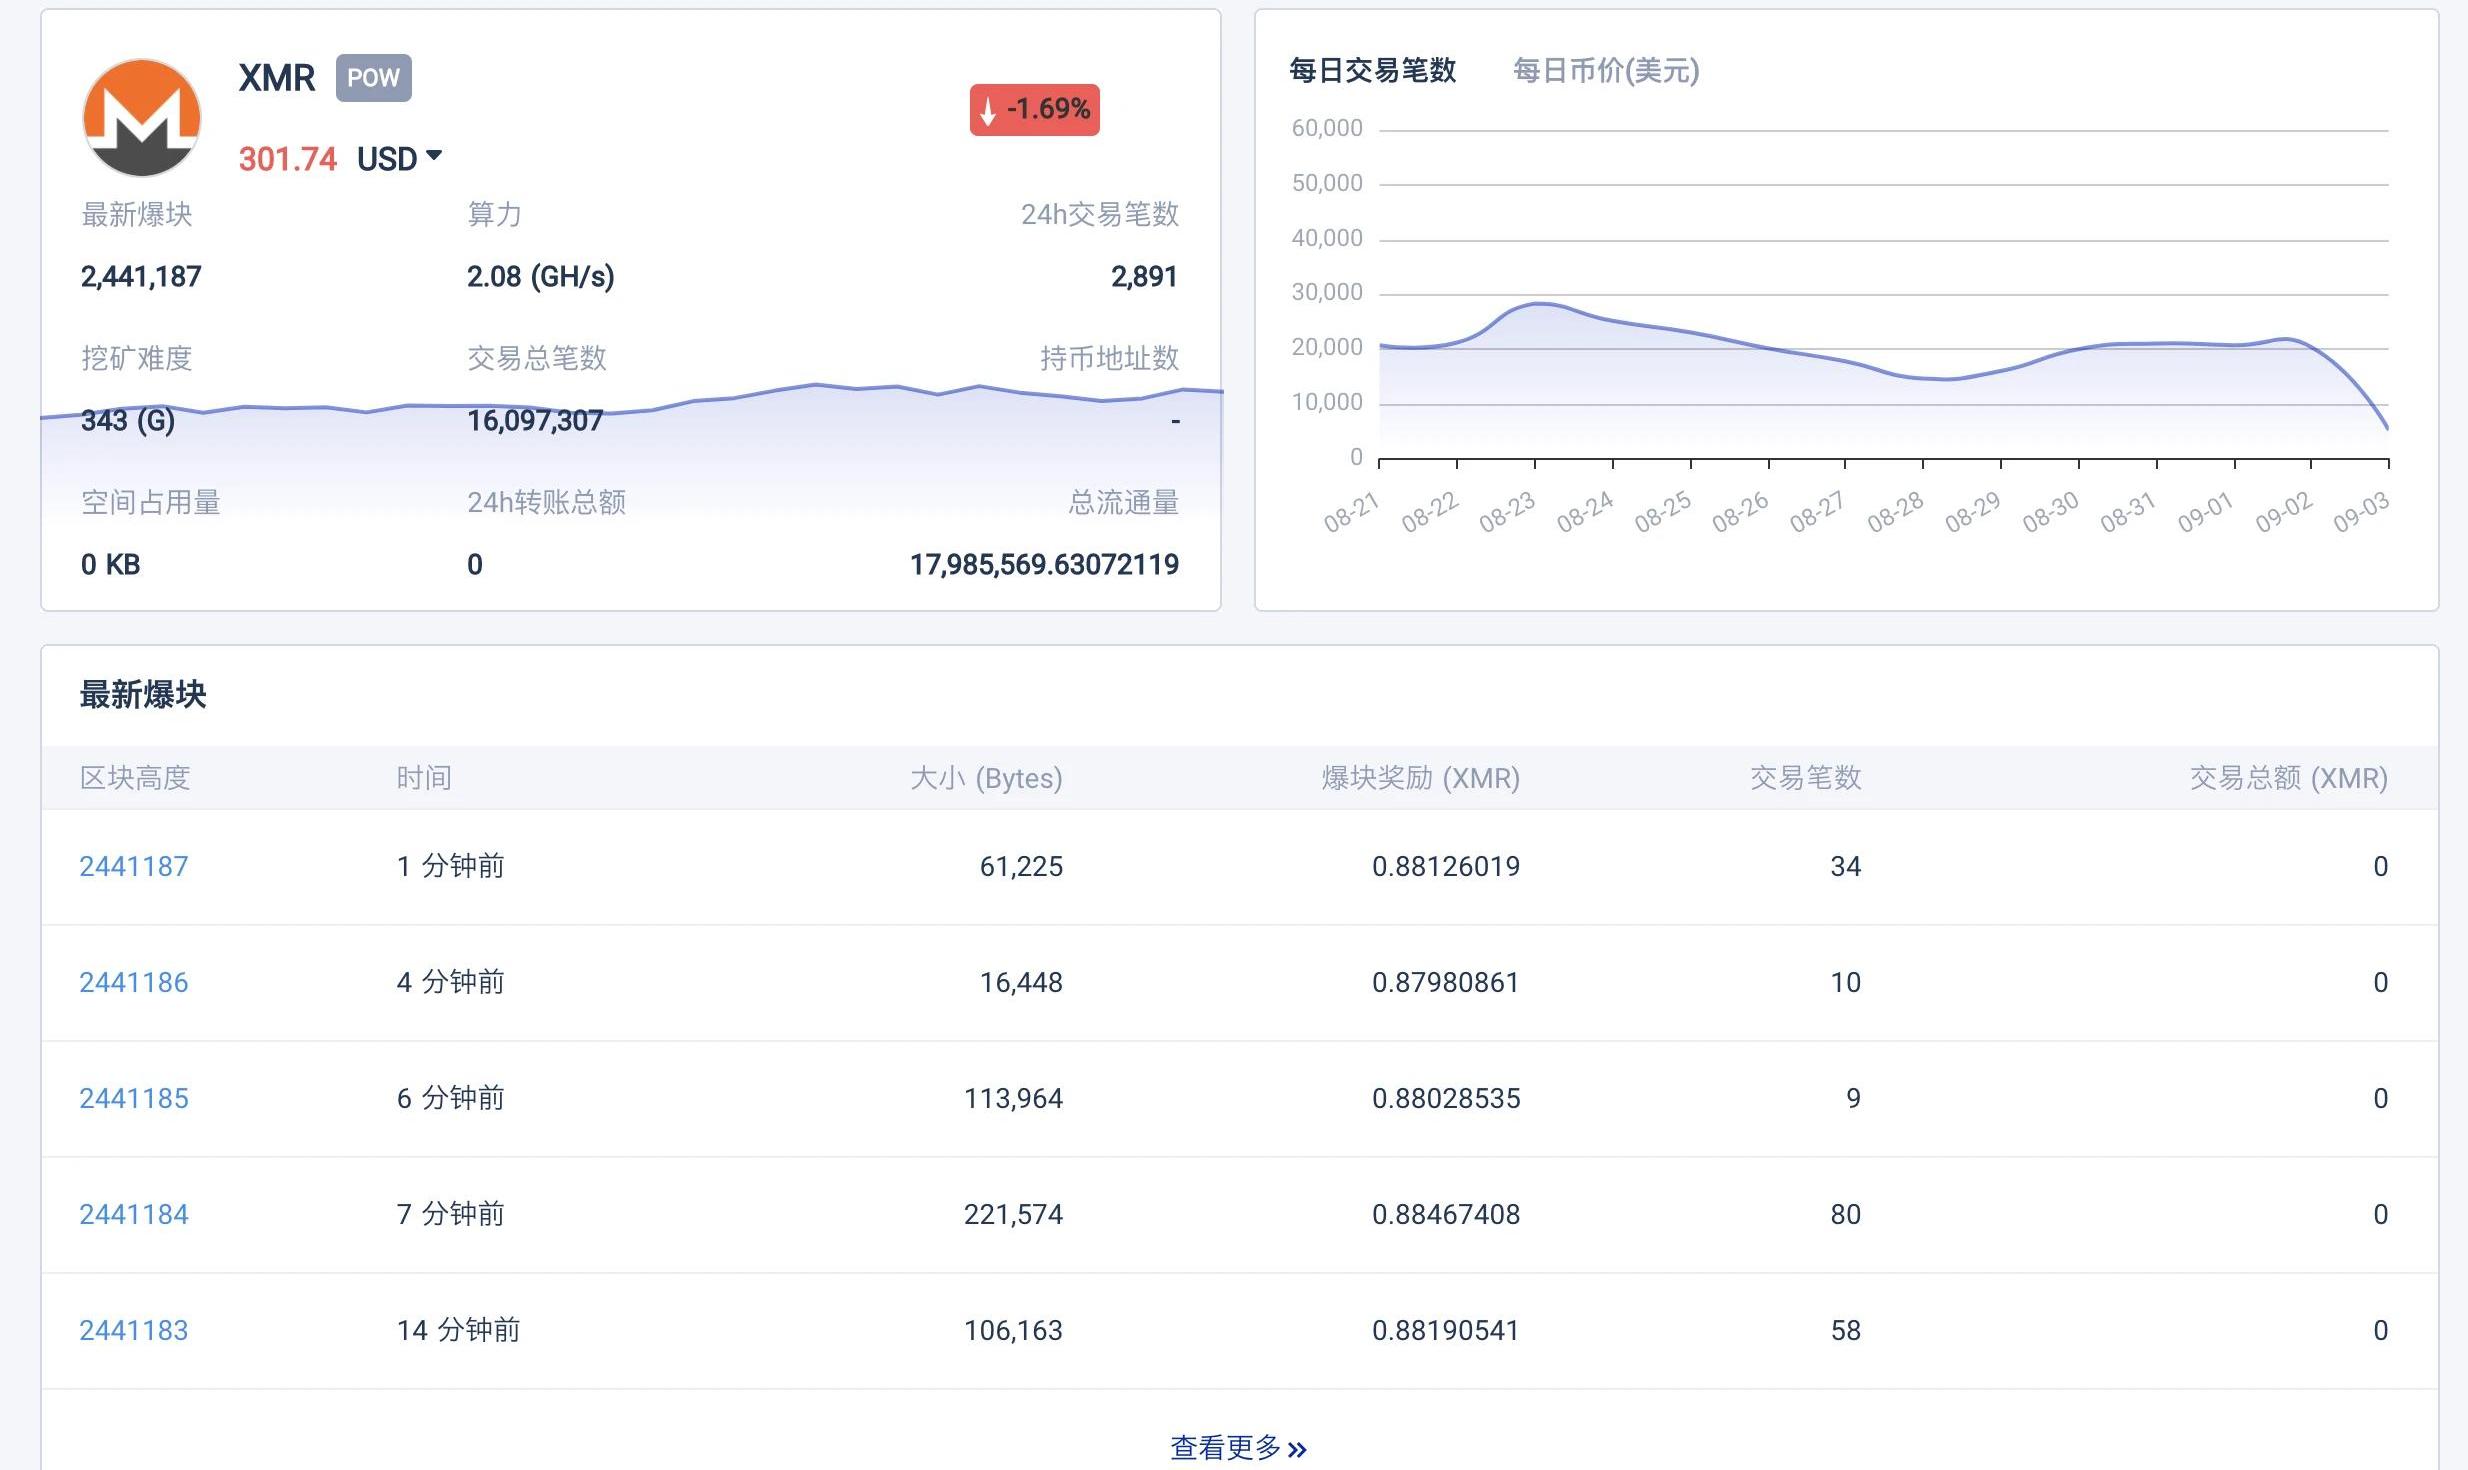This screenshot has height=1470, width=2468.
Task: Click the 301.74 price value
Action: coord(288,159)
